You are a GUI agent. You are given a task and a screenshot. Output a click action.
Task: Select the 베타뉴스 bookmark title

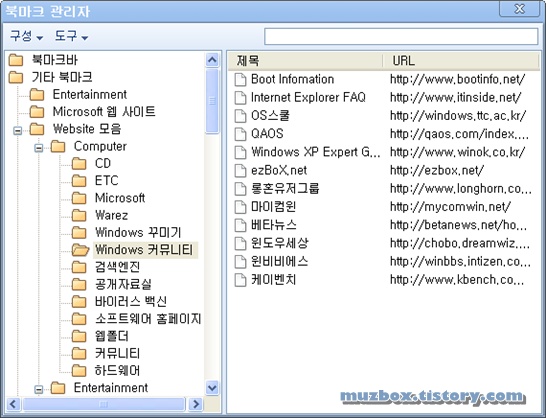tap(274, 225)
